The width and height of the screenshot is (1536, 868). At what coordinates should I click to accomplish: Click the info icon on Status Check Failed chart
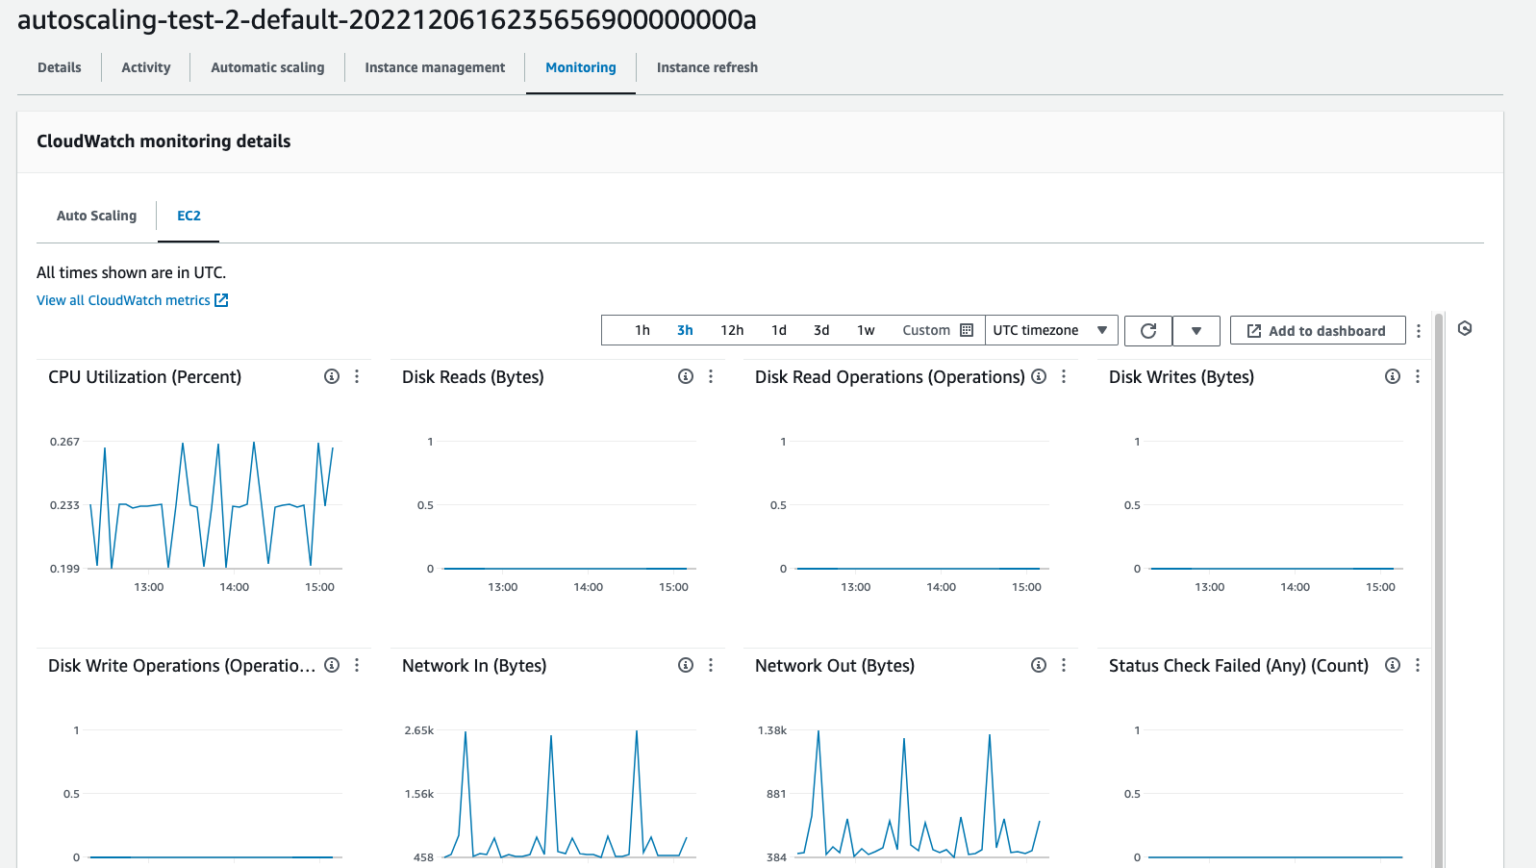point(1392,665)
